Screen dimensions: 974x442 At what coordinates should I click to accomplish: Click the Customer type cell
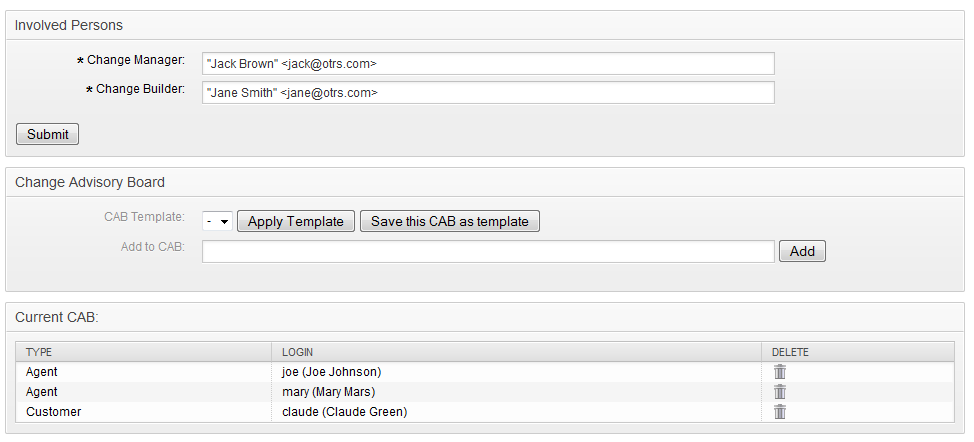pos(54,412)
